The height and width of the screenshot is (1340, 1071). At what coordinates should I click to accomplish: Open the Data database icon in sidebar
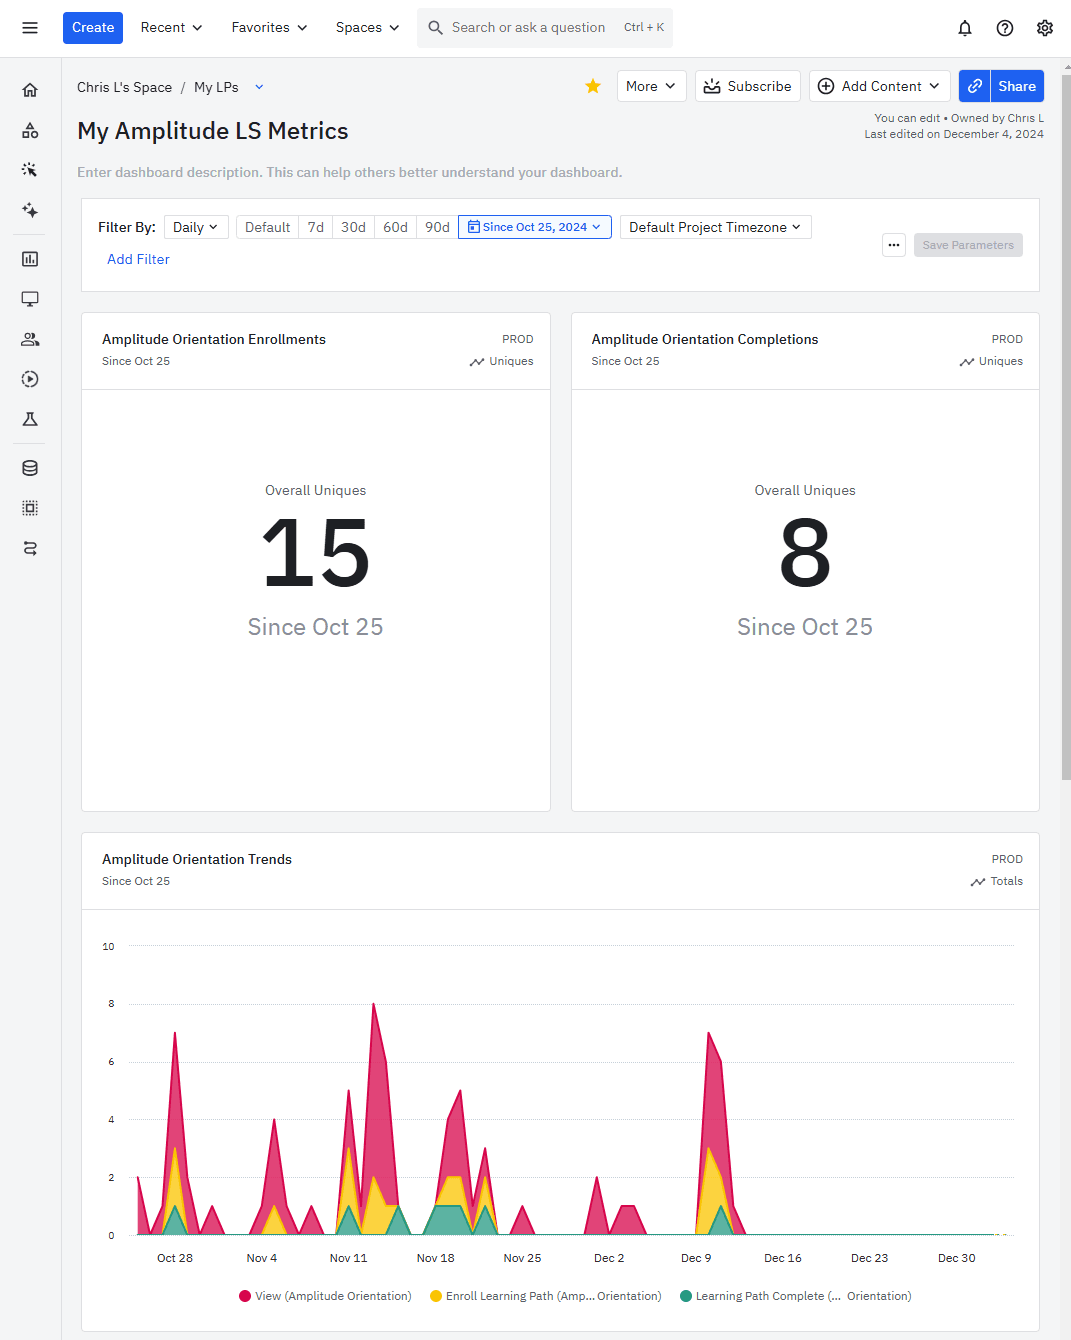pyautogui.click(x=30, y=467)
